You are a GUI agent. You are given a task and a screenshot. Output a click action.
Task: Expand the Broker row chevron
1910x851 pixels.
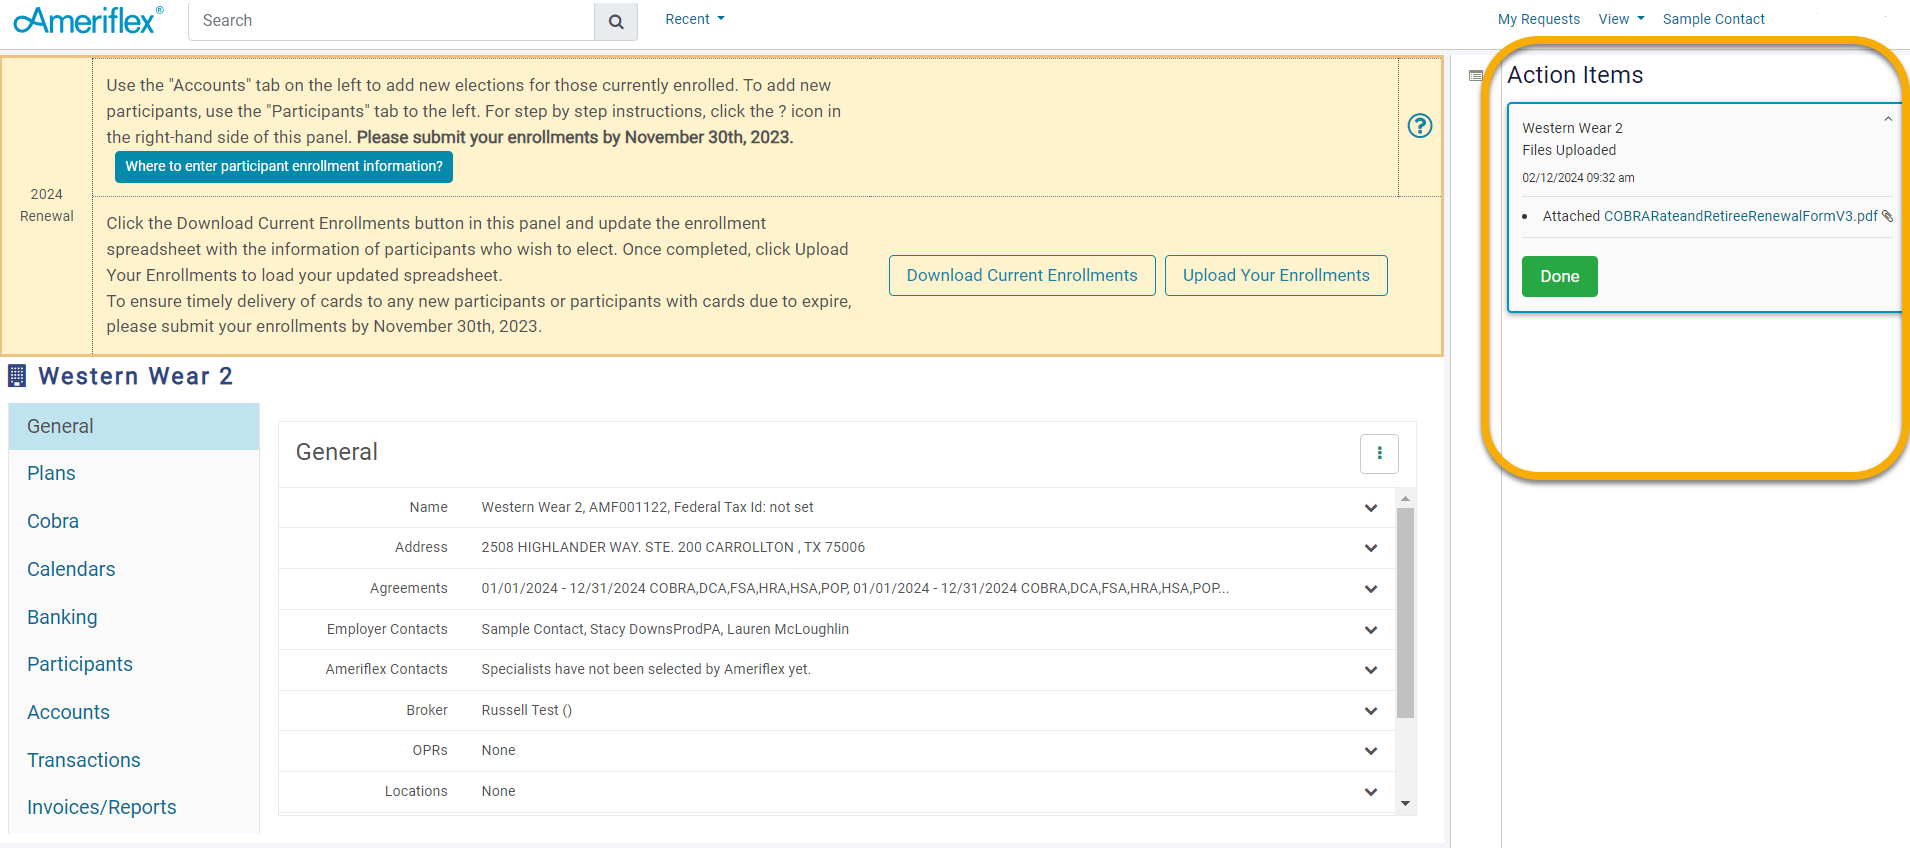pyautogui.click(x=1370, y=711)
